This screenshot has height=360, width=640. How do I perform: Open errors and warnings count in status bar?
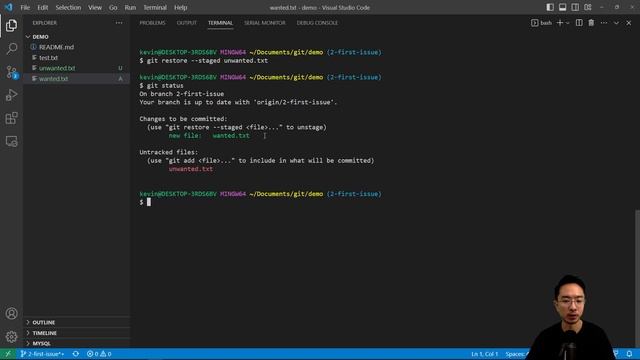(x=99, y=354)
